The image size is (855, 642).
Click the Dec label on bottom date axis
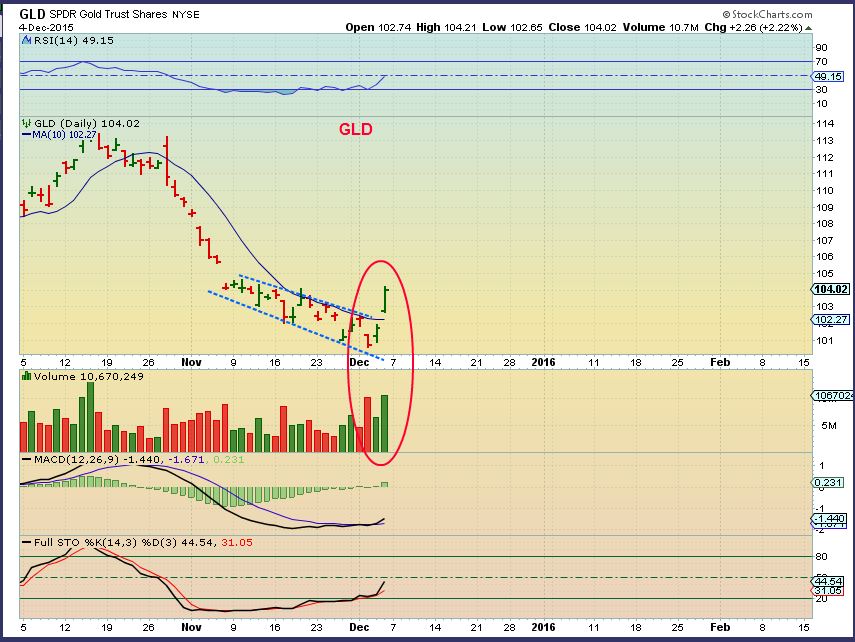click(x=359, y=627)
